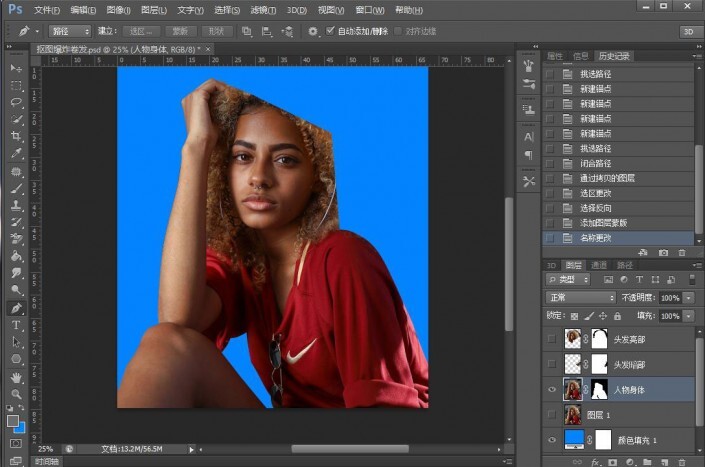Open the 滤镜 menu
Screen dimensions: 705x467
click(x=264, y=9)
